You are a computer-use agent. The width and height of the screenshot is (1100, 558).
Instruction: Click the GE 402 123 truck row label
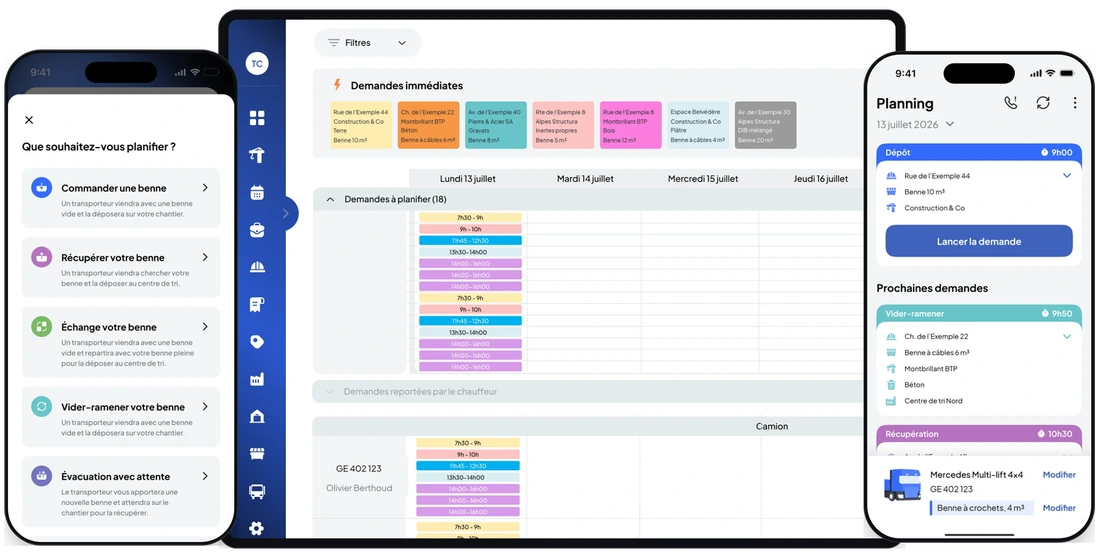pos(359,468)
